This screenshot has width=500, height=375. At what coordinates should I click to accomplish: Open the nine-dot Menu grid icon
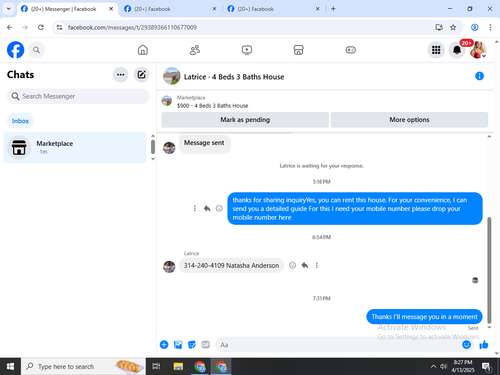tap(436, 50)
